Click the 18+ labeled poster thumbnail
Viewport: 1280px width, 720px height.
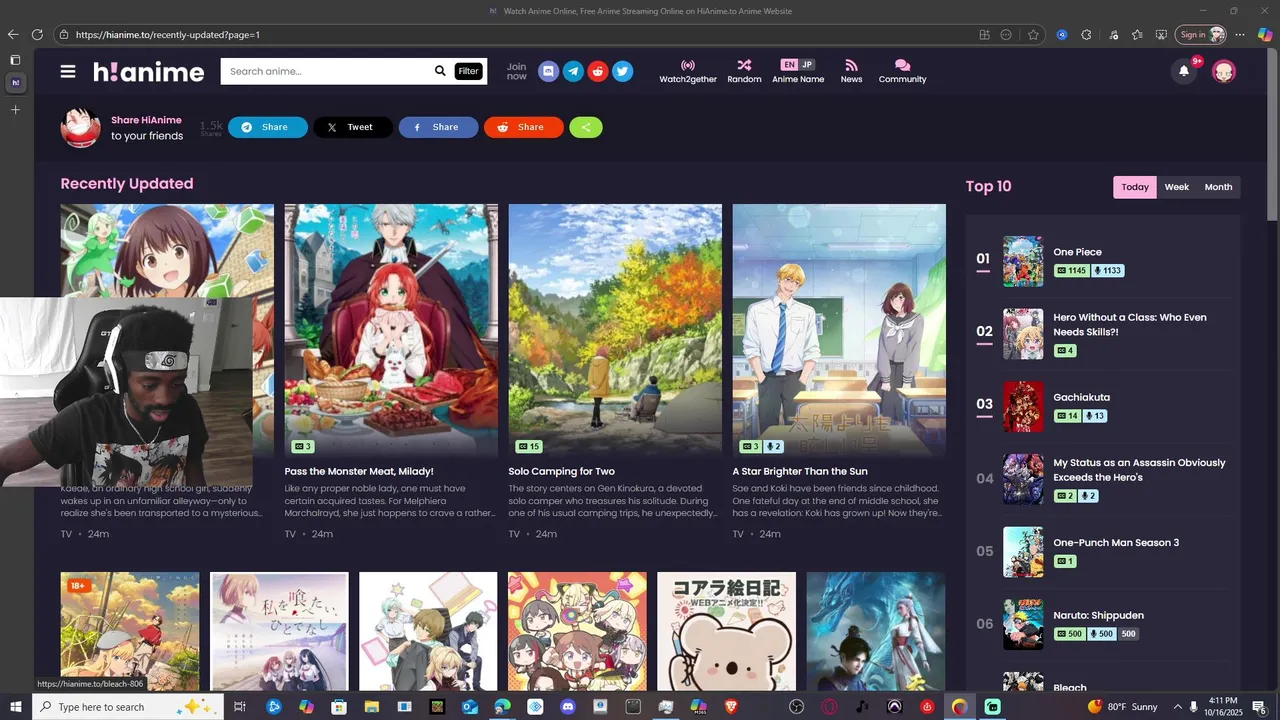[x=130, y=631]
